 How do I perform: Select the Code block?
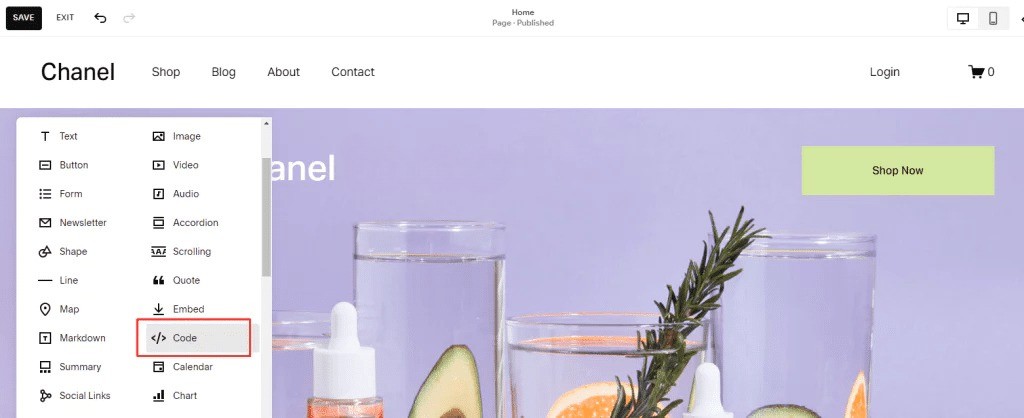197,338
